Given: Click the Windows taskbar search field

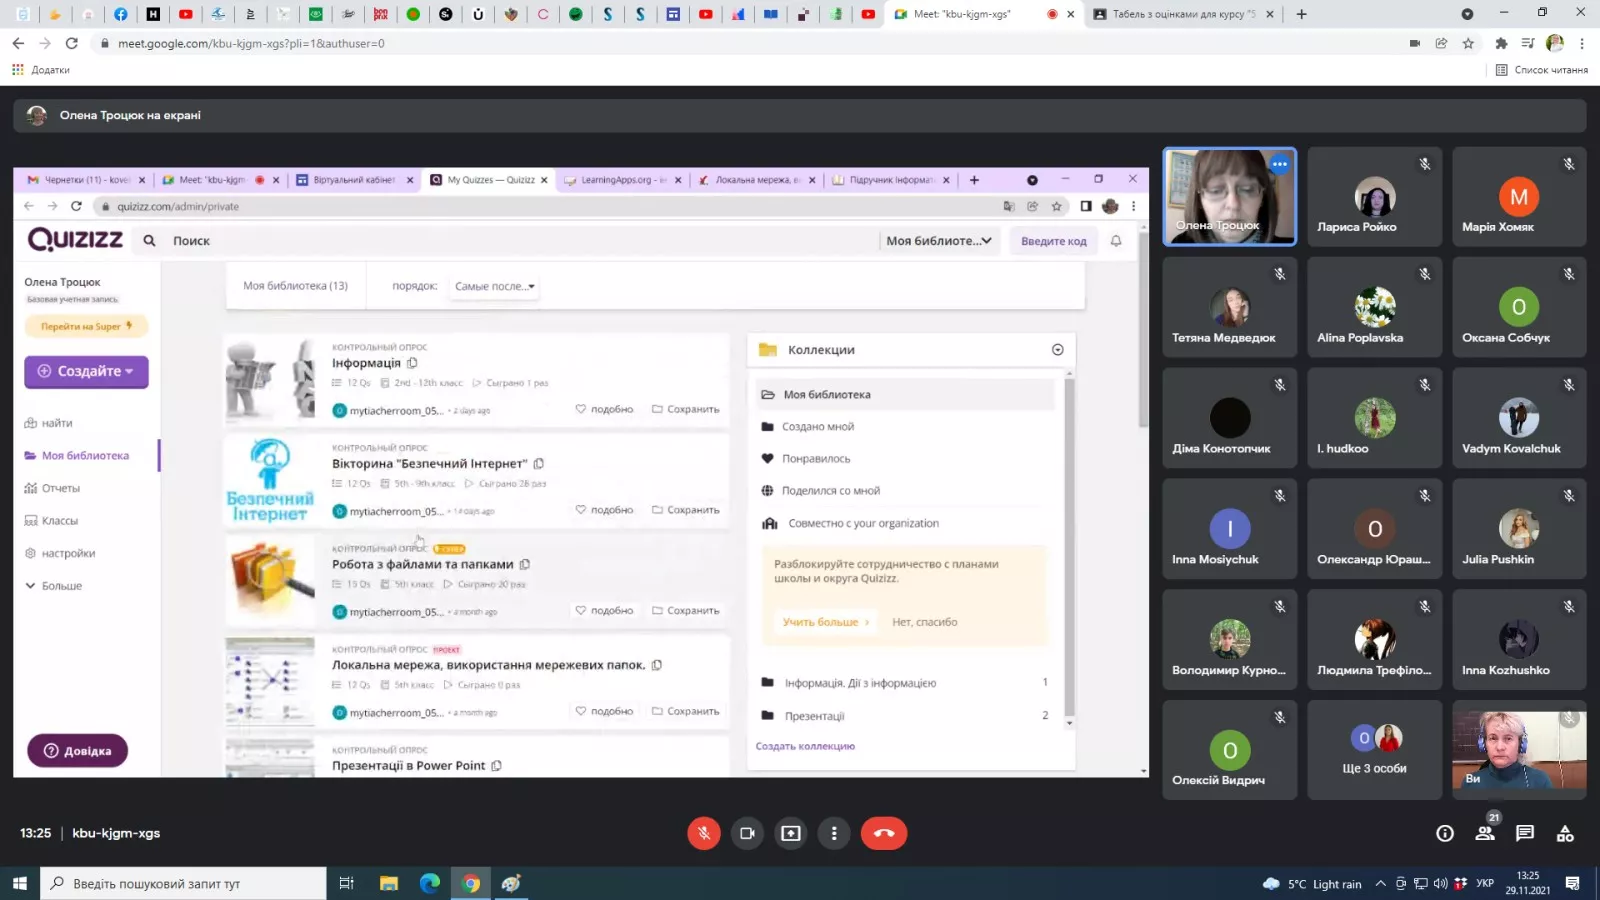Looking at the screenshot, I should tap(184, 884).
